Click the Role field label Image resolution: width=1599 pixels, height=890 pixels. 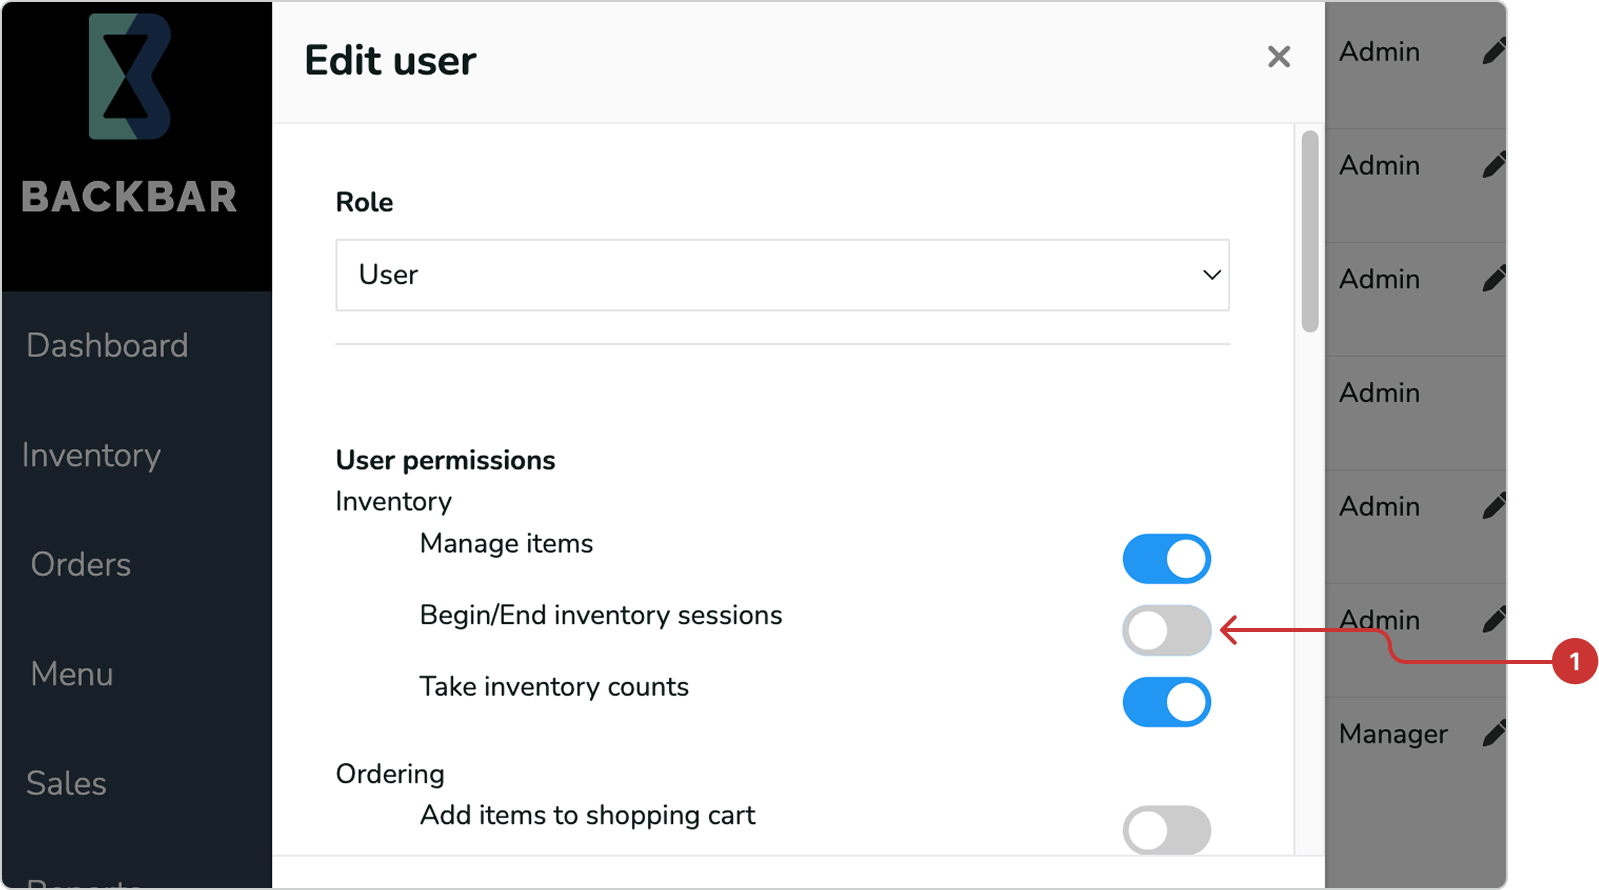coord(364,203)
